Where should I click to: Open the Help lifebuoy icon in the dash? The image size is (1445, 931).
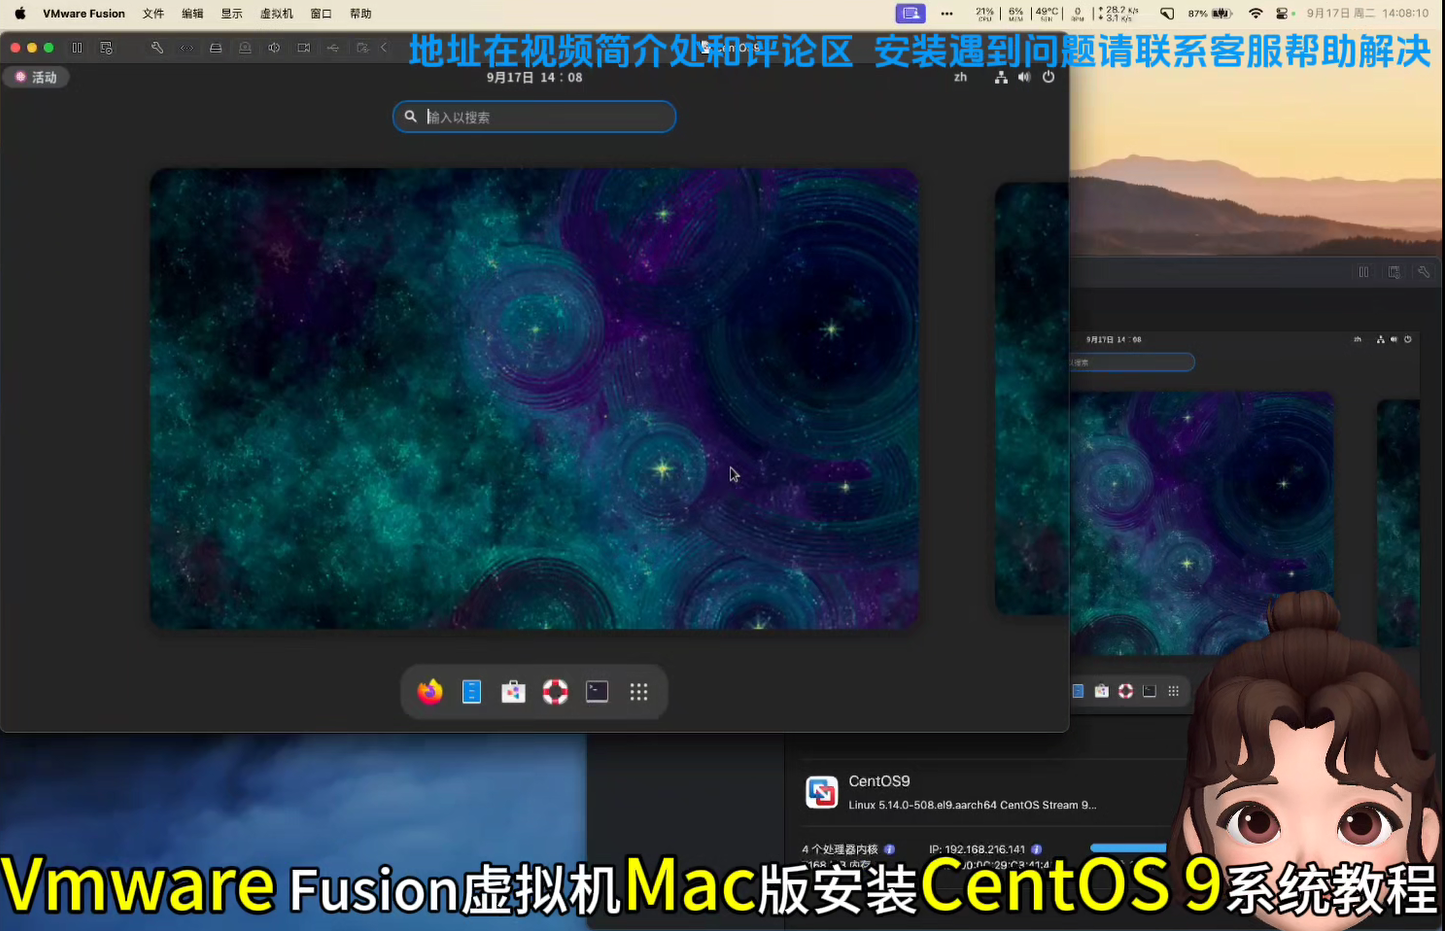click(x=555, y=692)
